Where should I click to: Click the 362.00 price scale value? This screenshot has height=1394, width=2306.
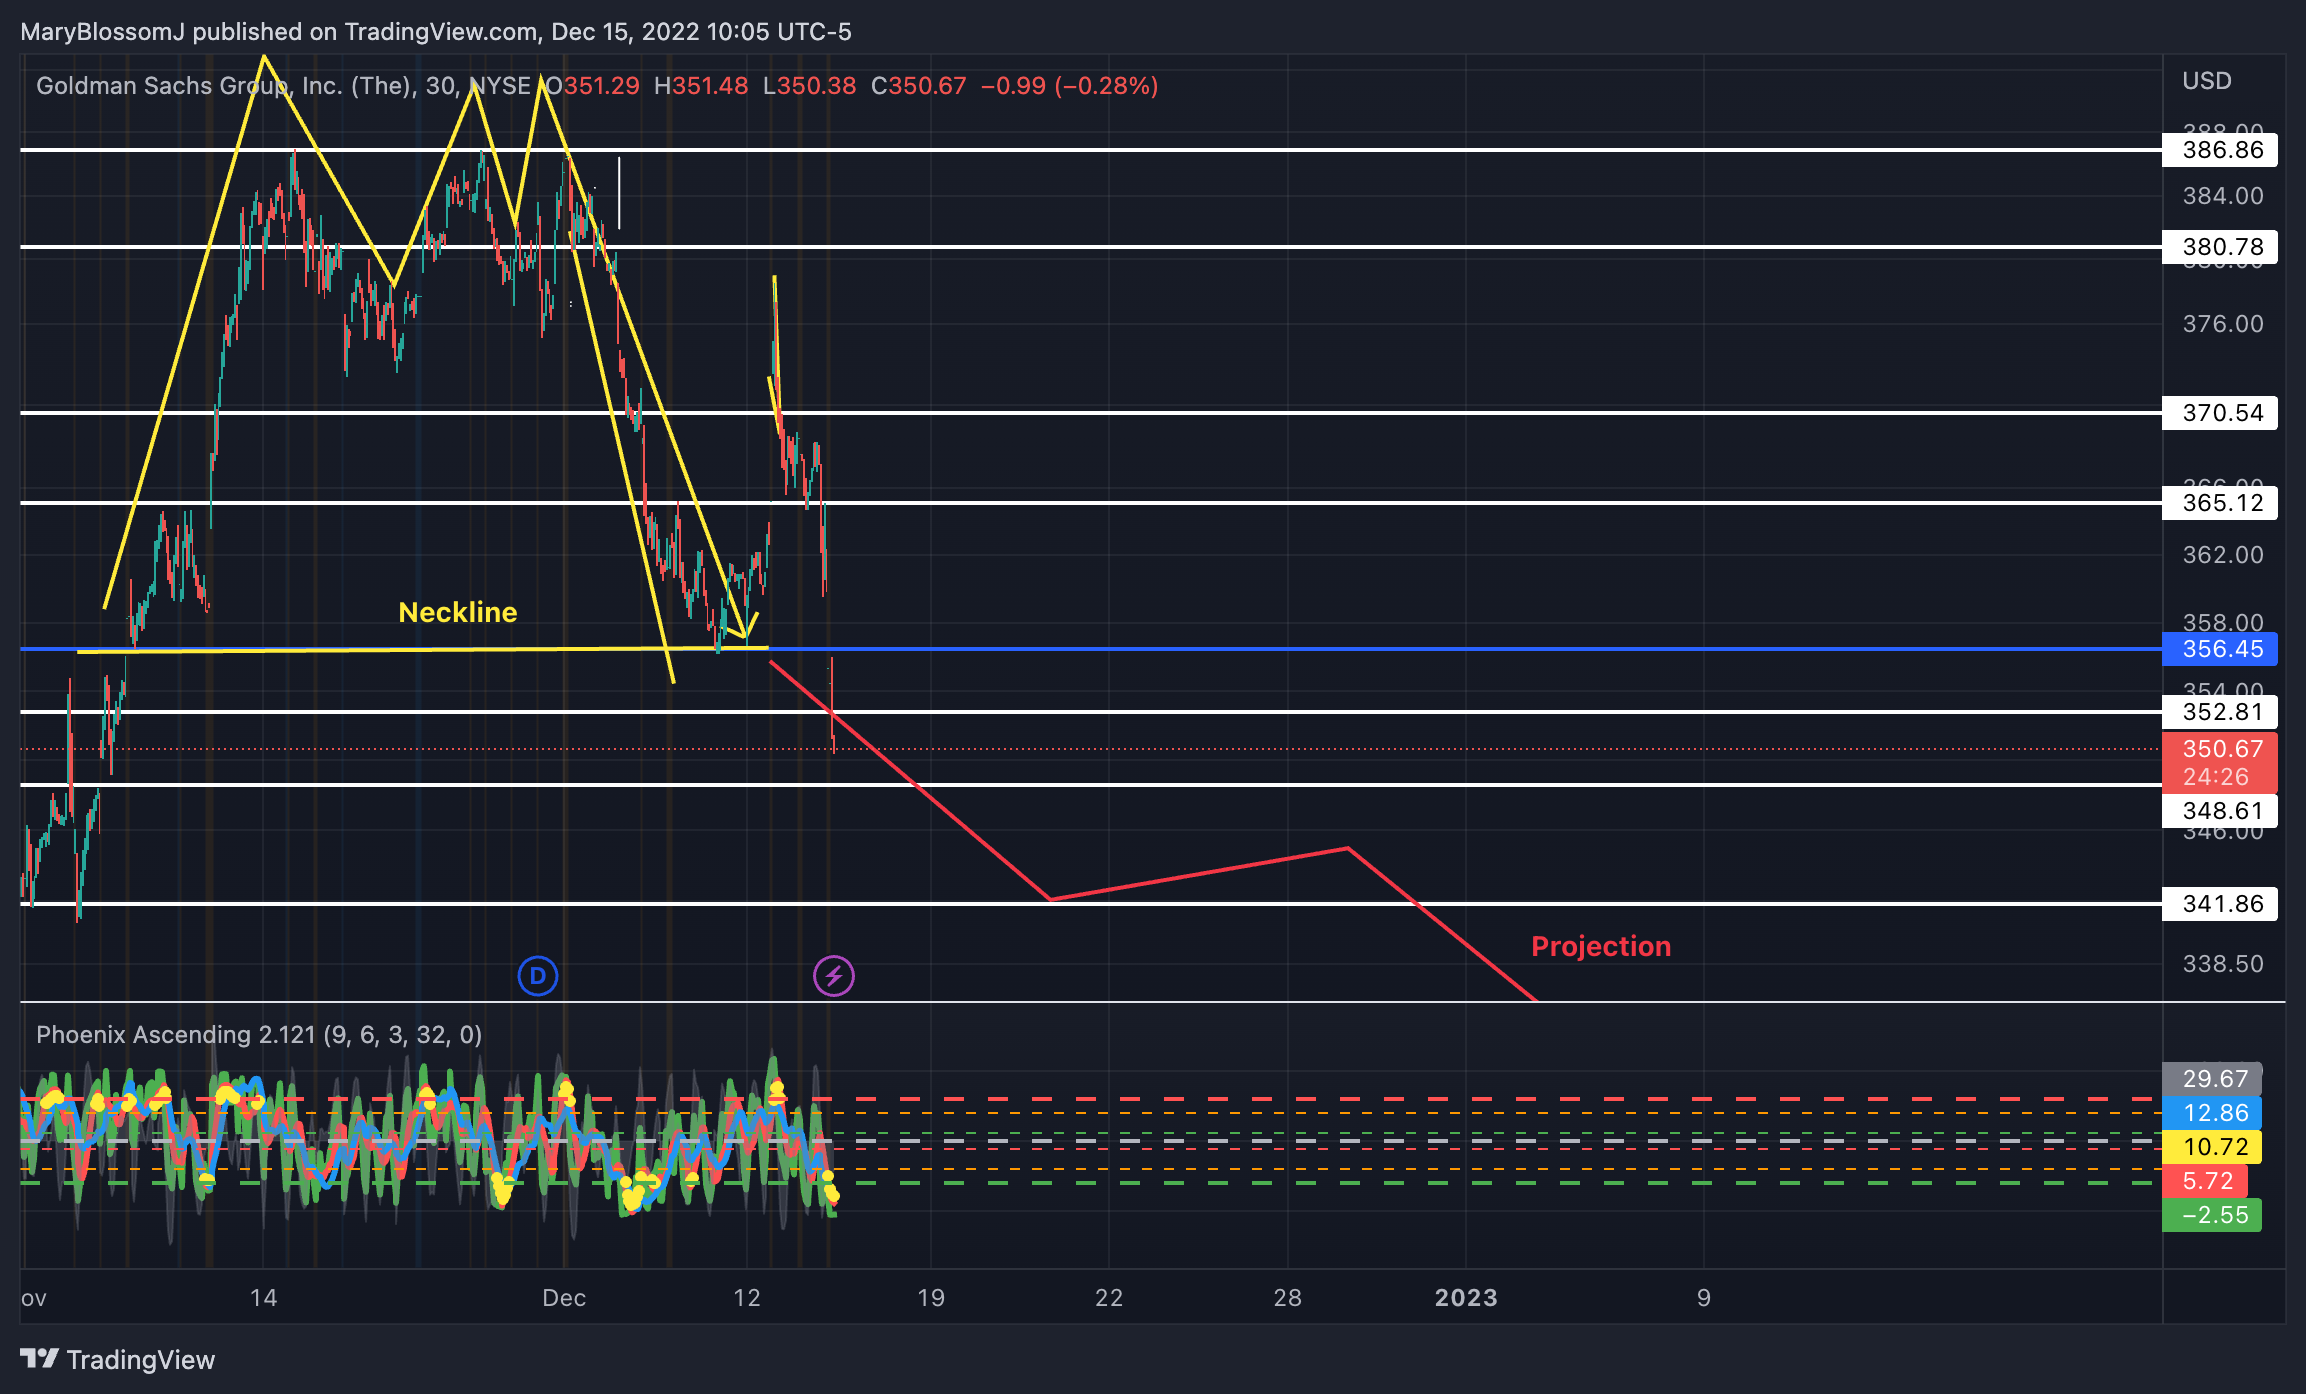[x=2223, y=555]
